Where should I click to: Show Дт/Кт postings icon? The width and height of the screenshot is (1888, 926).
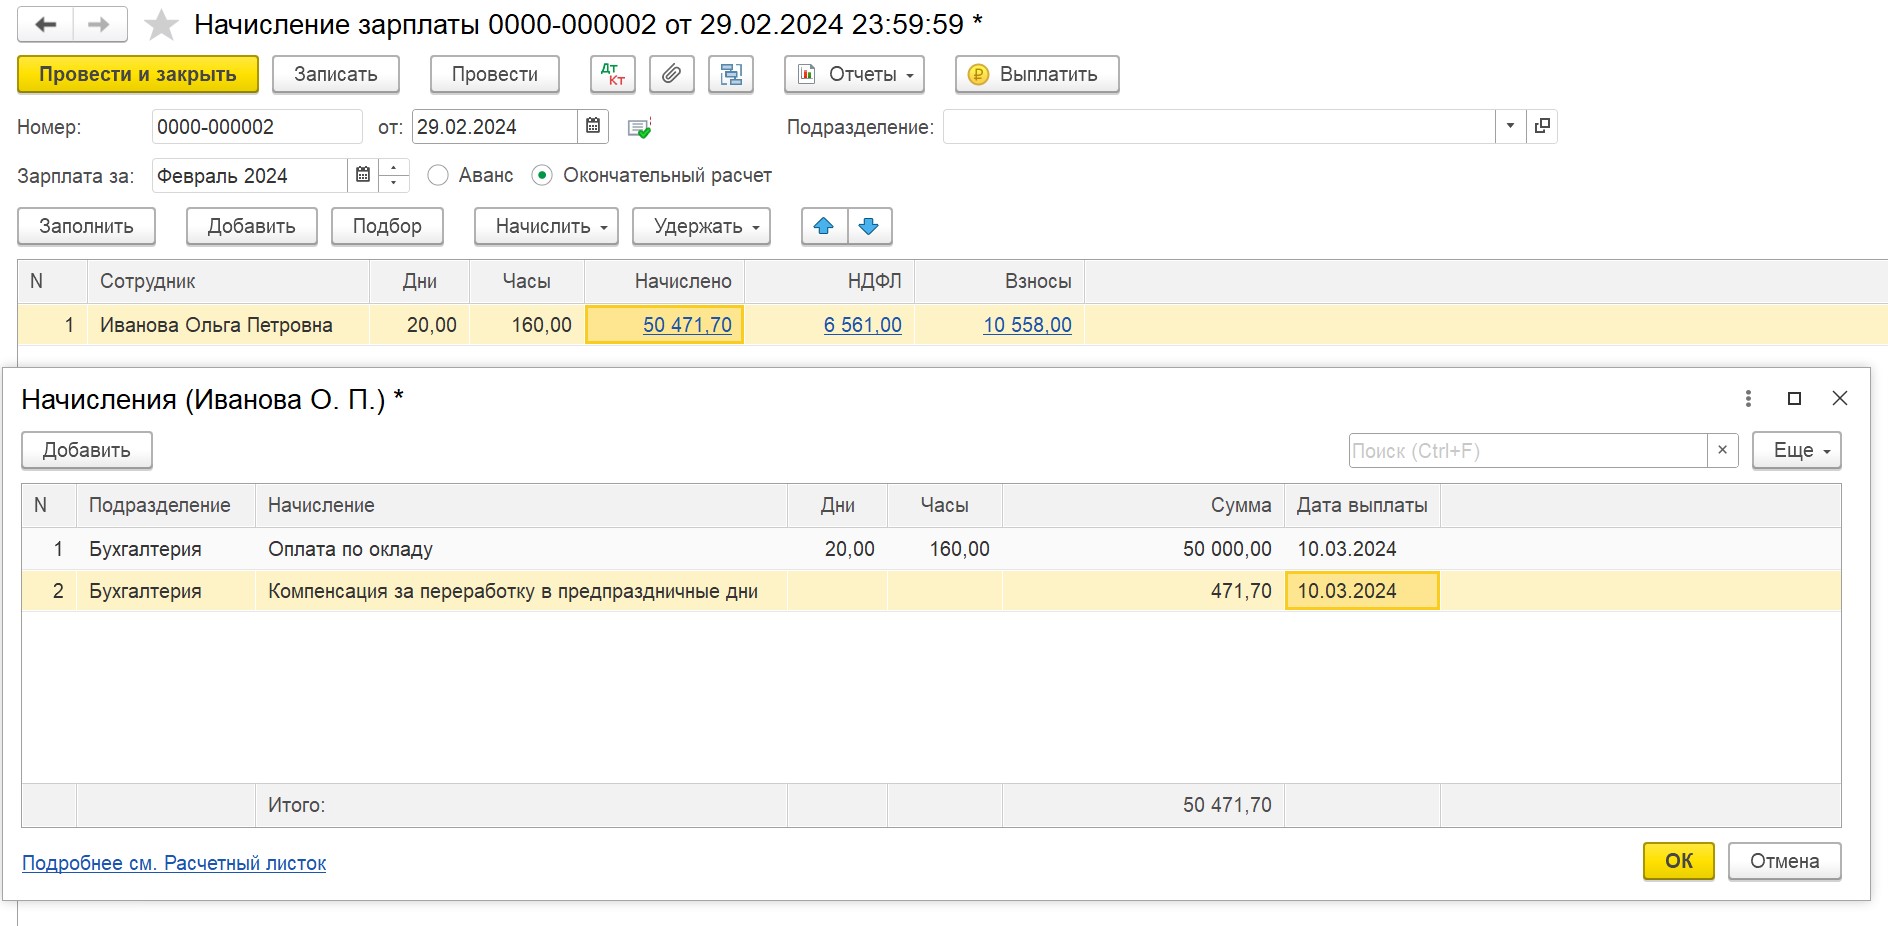coord(613,74)
